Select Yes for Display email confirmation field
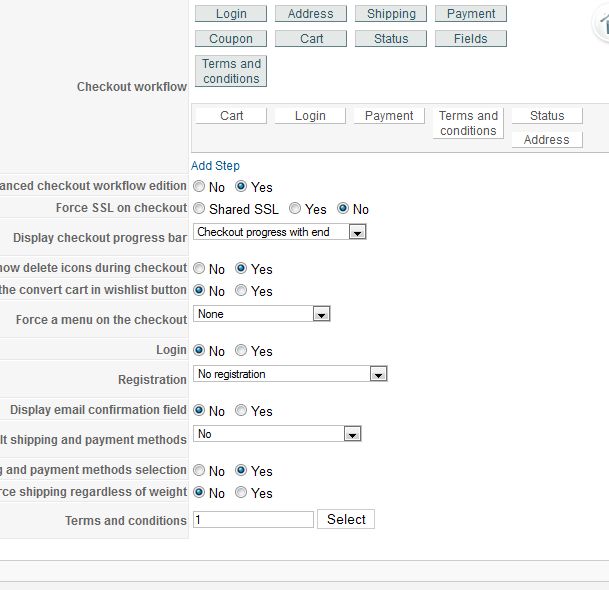 click(x=241, y=411)
